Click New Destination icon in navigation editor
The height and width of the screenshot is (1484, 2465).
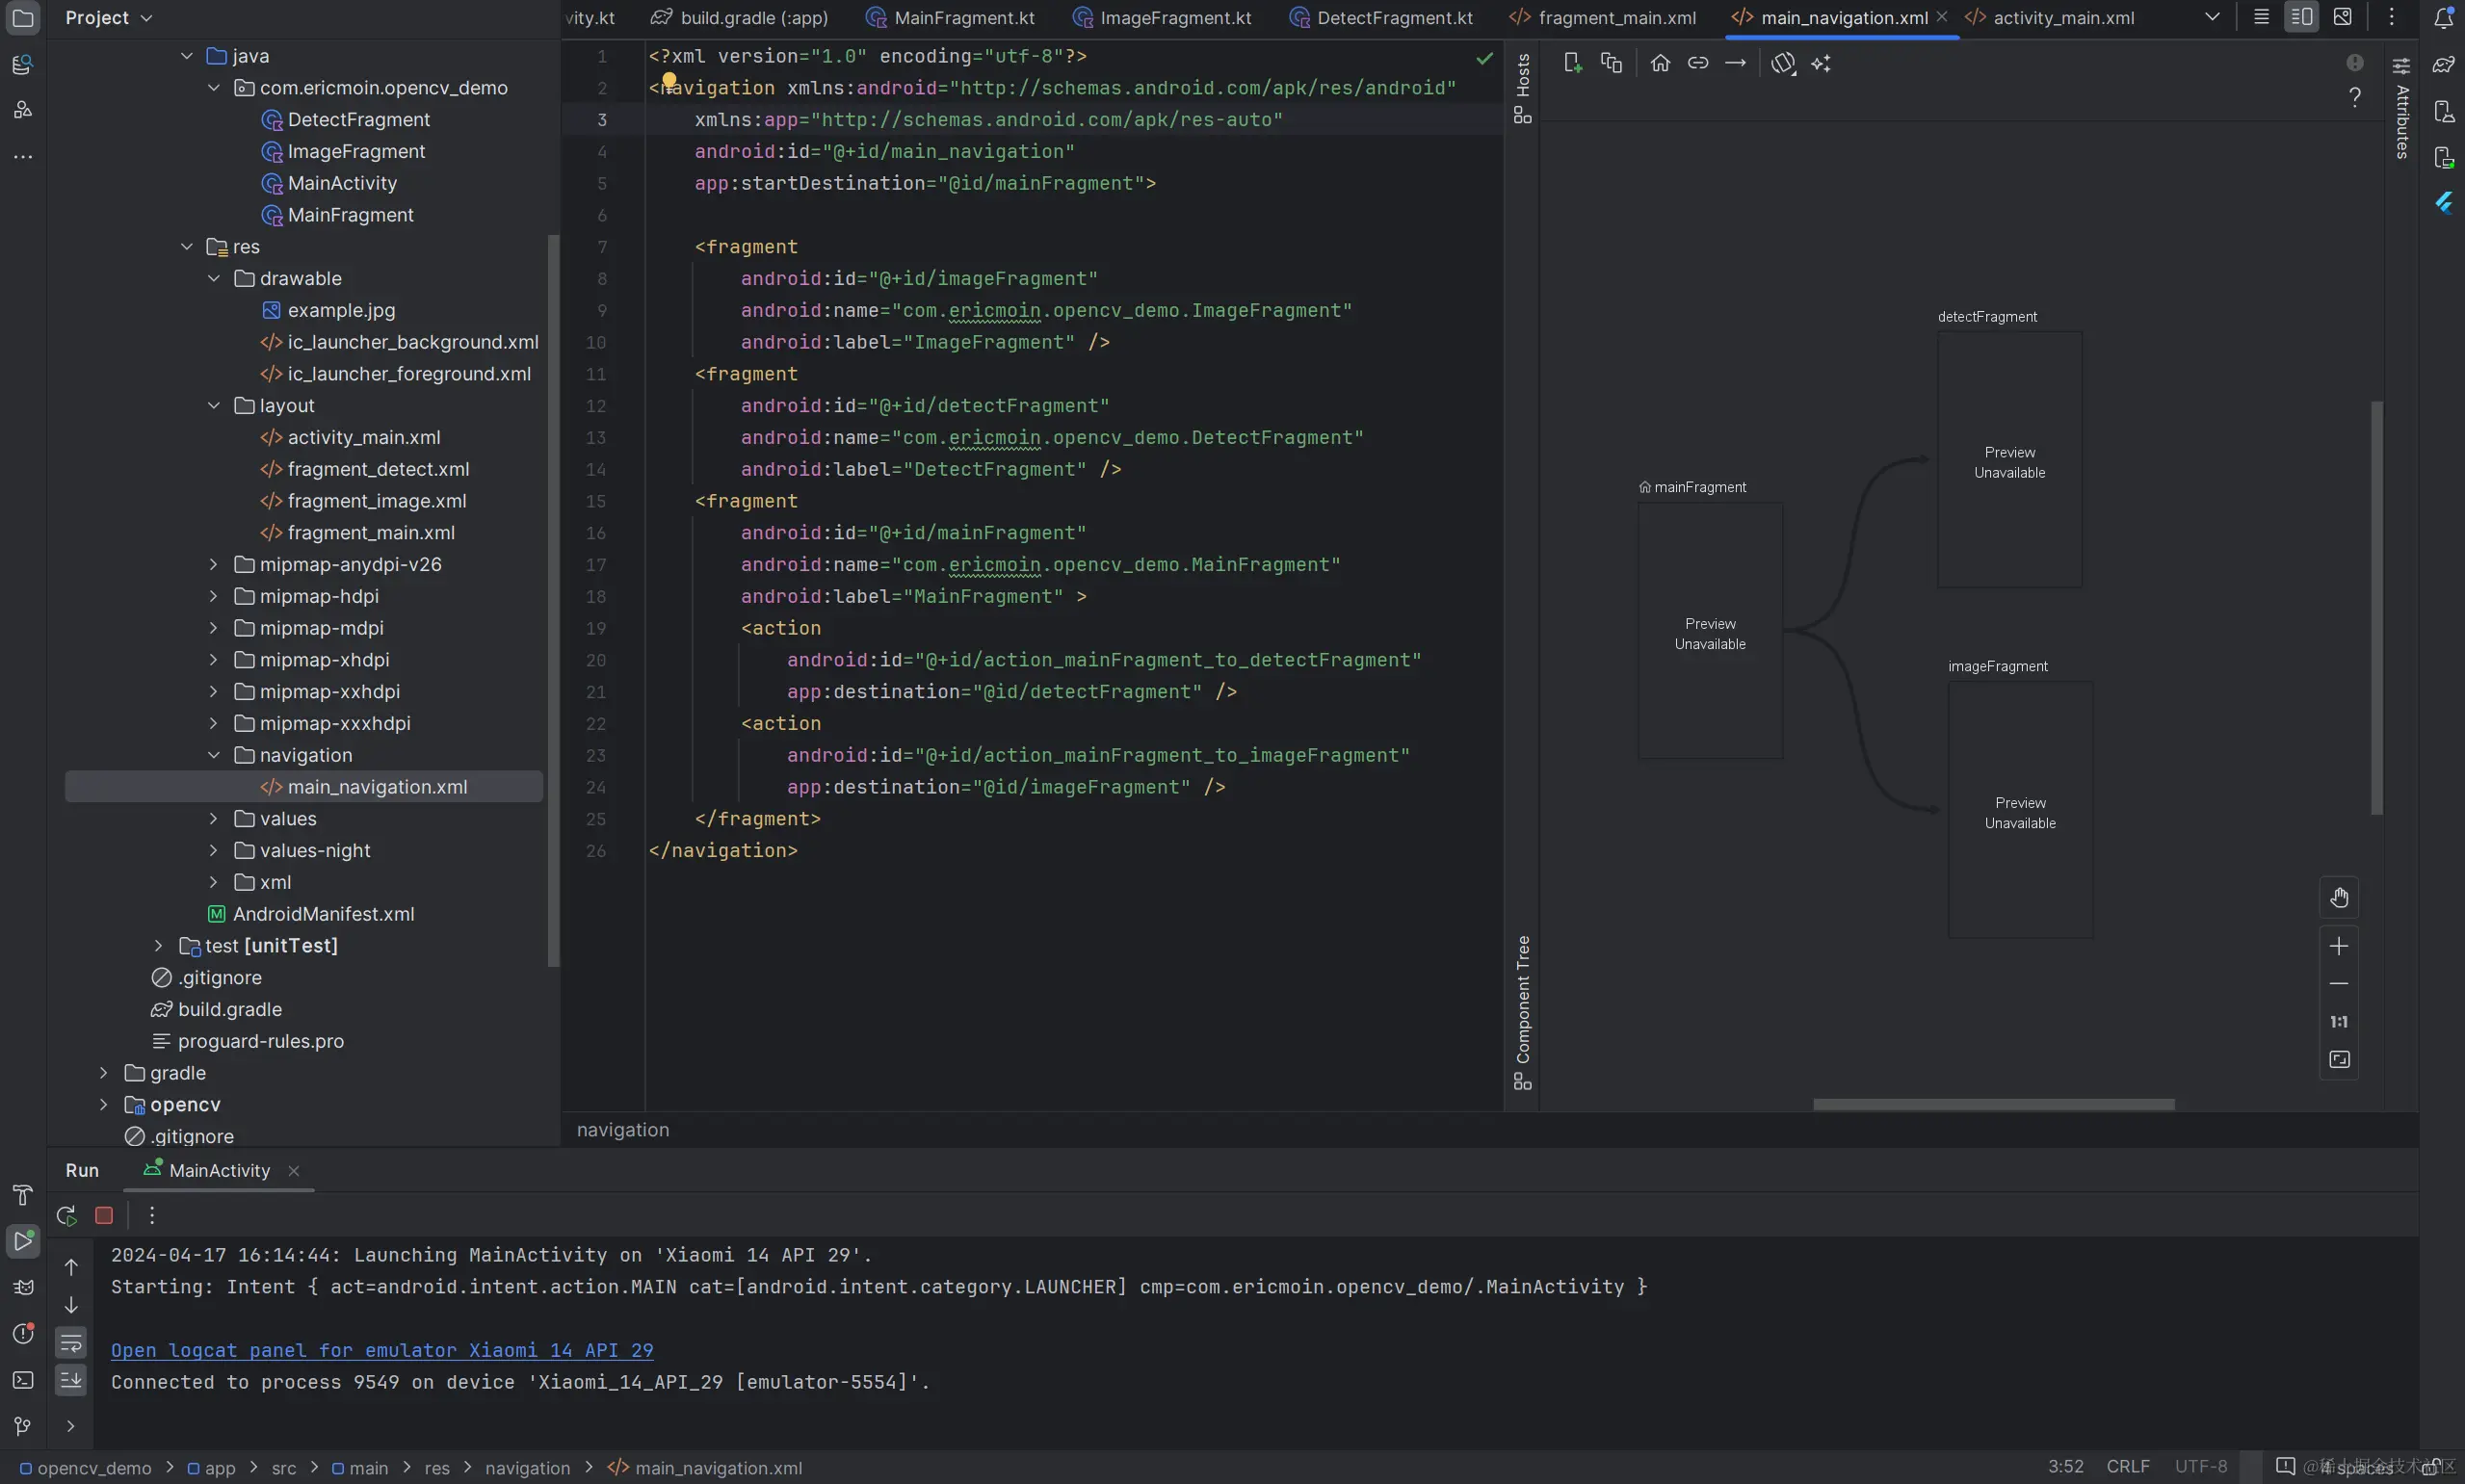[1572, 63]
